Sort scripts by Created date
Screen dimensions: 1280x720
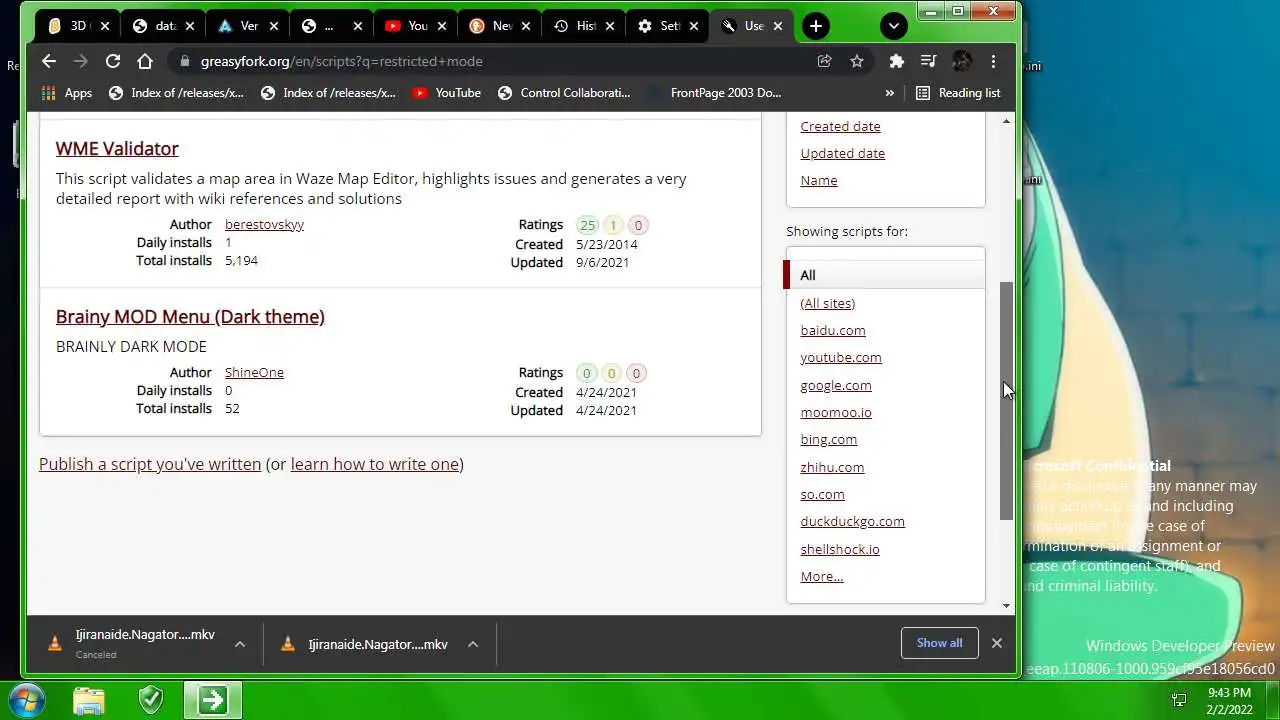click(x=840, y=126)
